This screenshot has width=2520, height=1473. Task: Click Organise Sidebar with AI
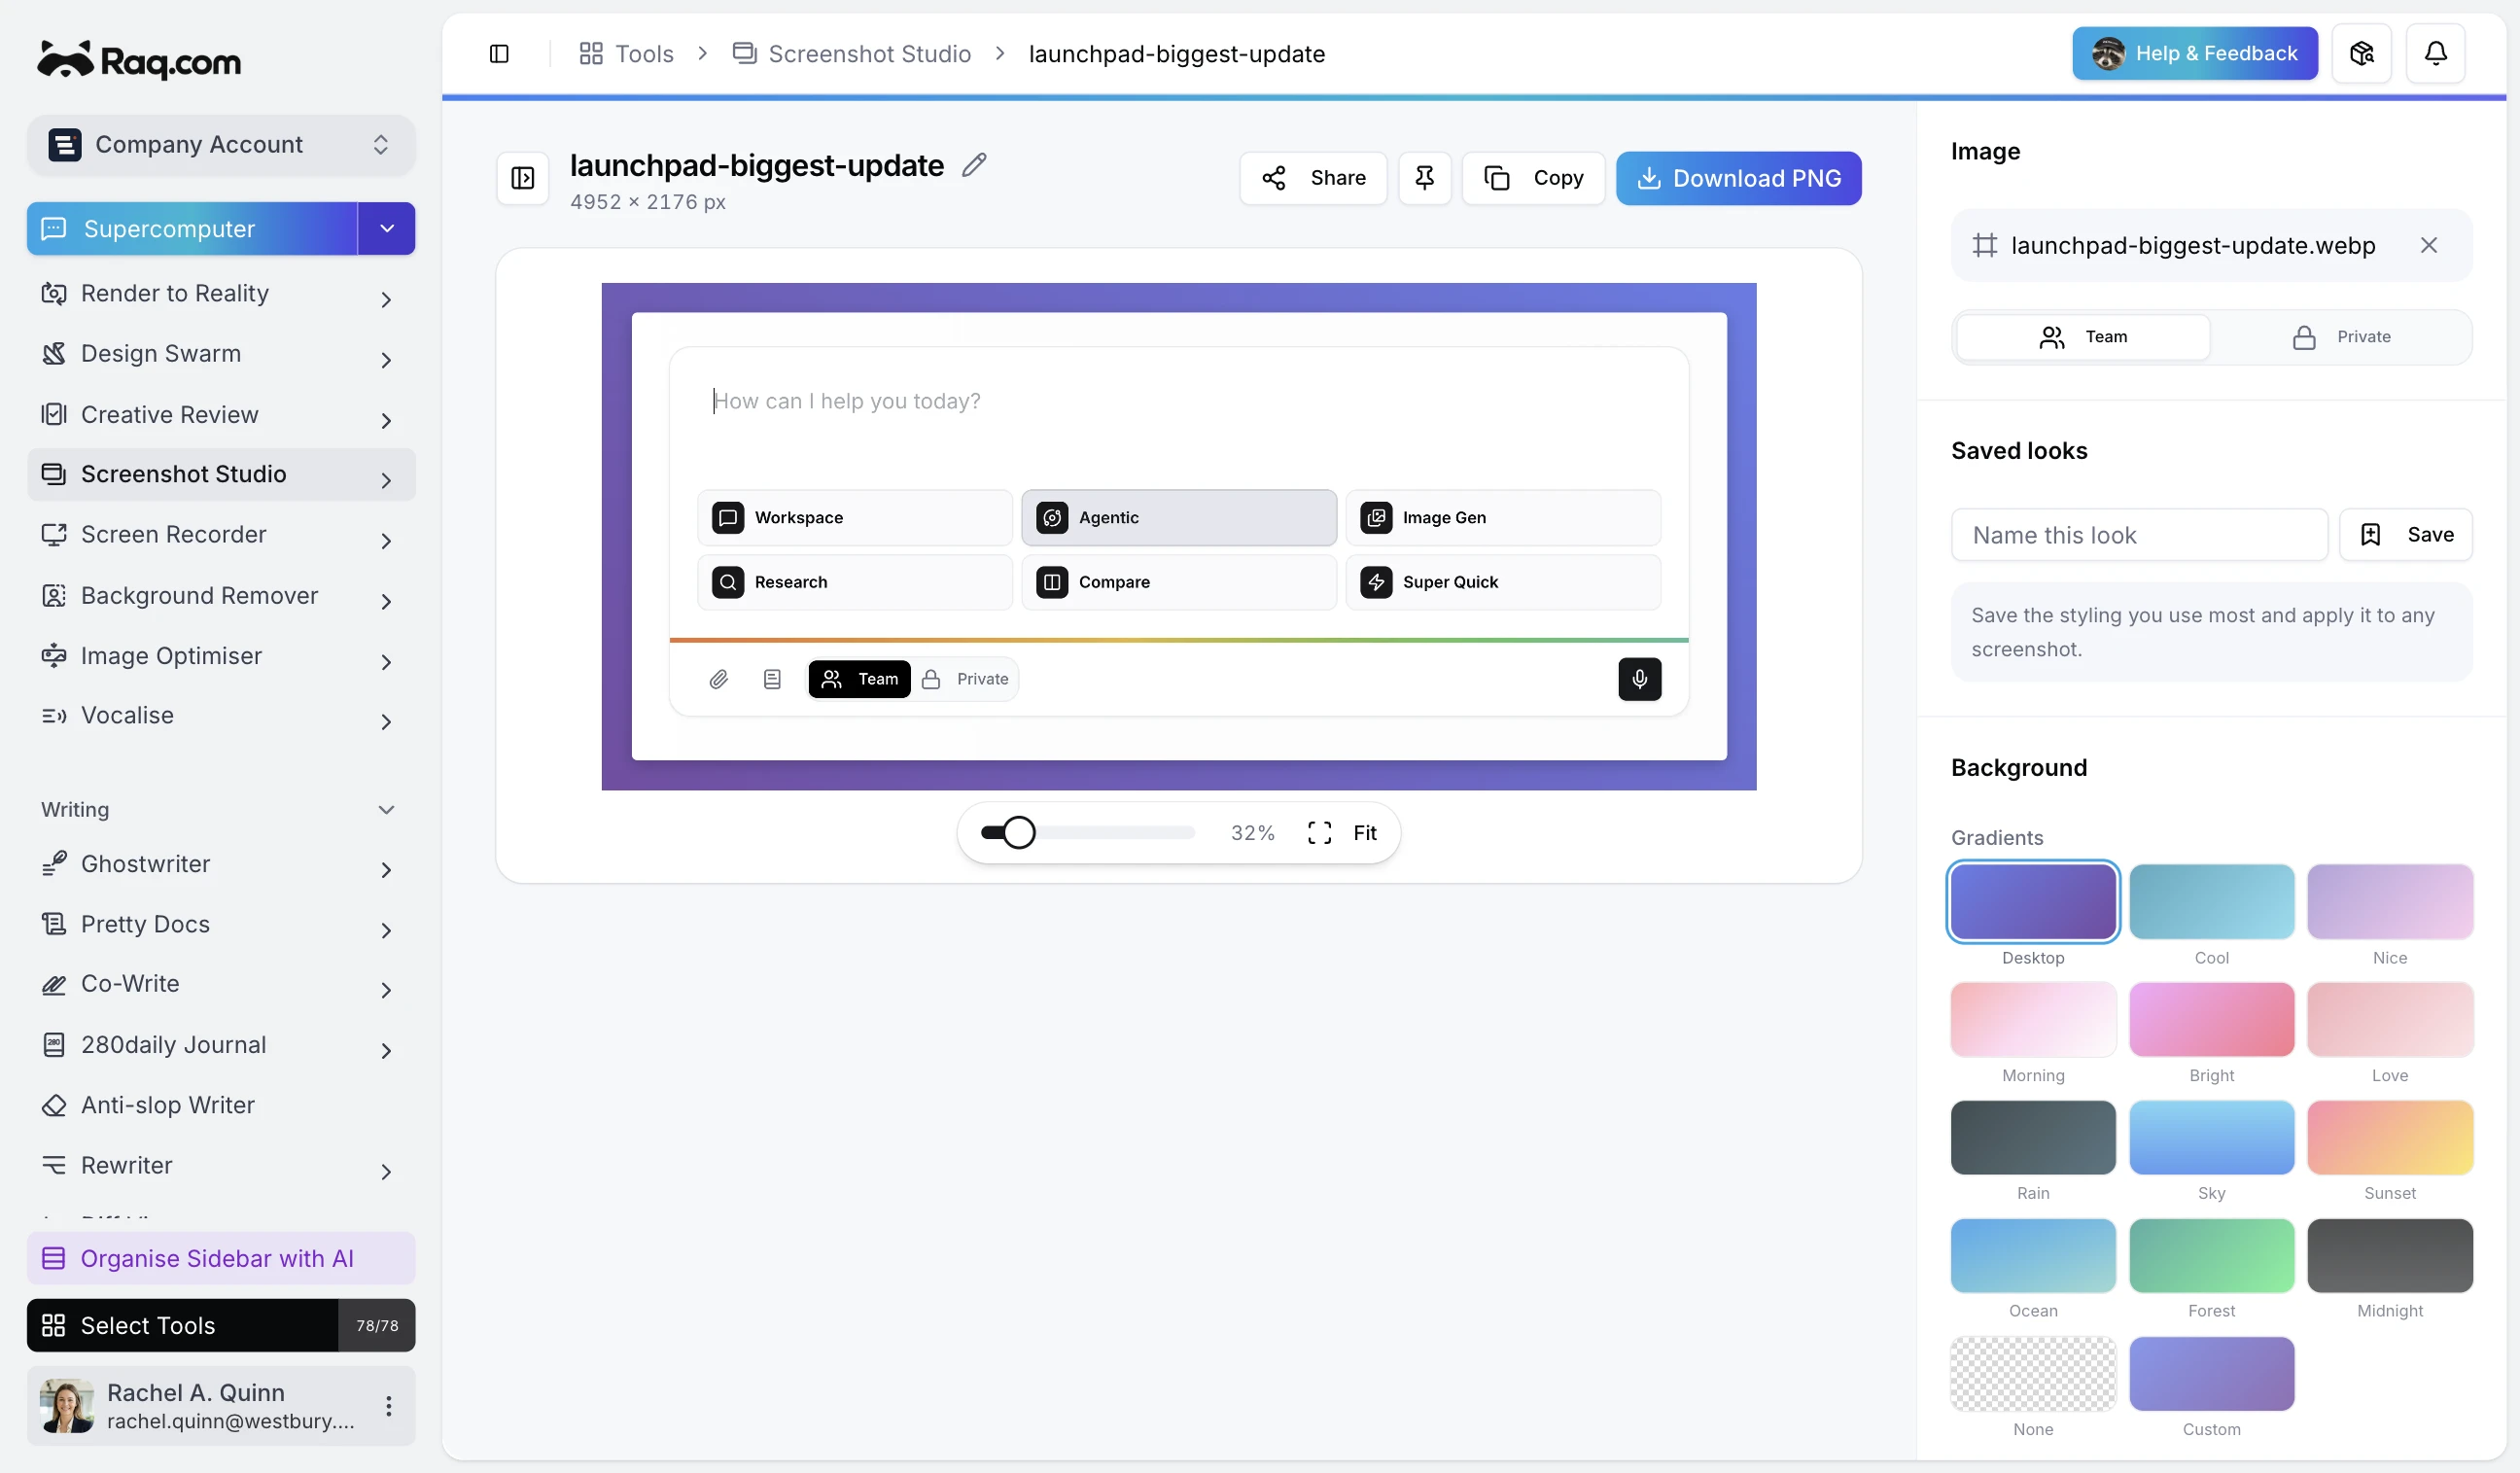pos(220,1259)
